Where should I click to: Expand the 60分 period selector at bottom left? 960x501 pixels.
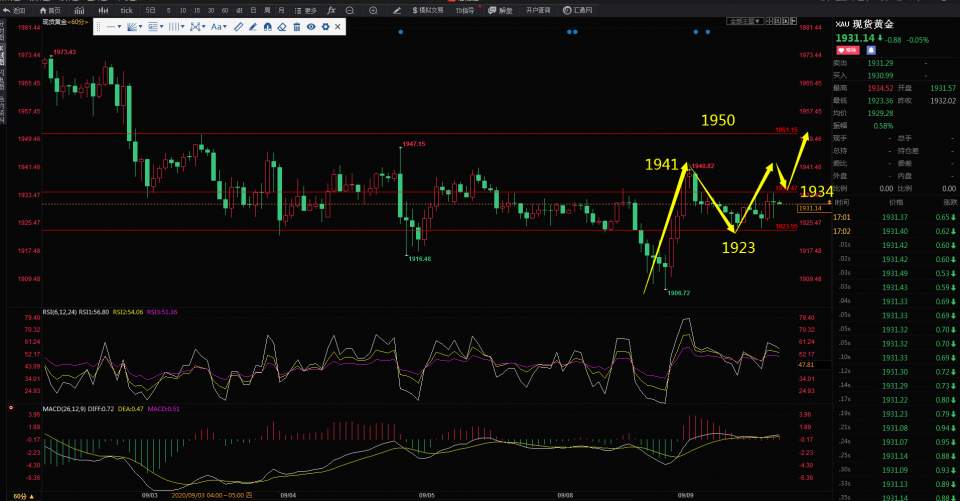pyautogui.click(x=23, y=495)
